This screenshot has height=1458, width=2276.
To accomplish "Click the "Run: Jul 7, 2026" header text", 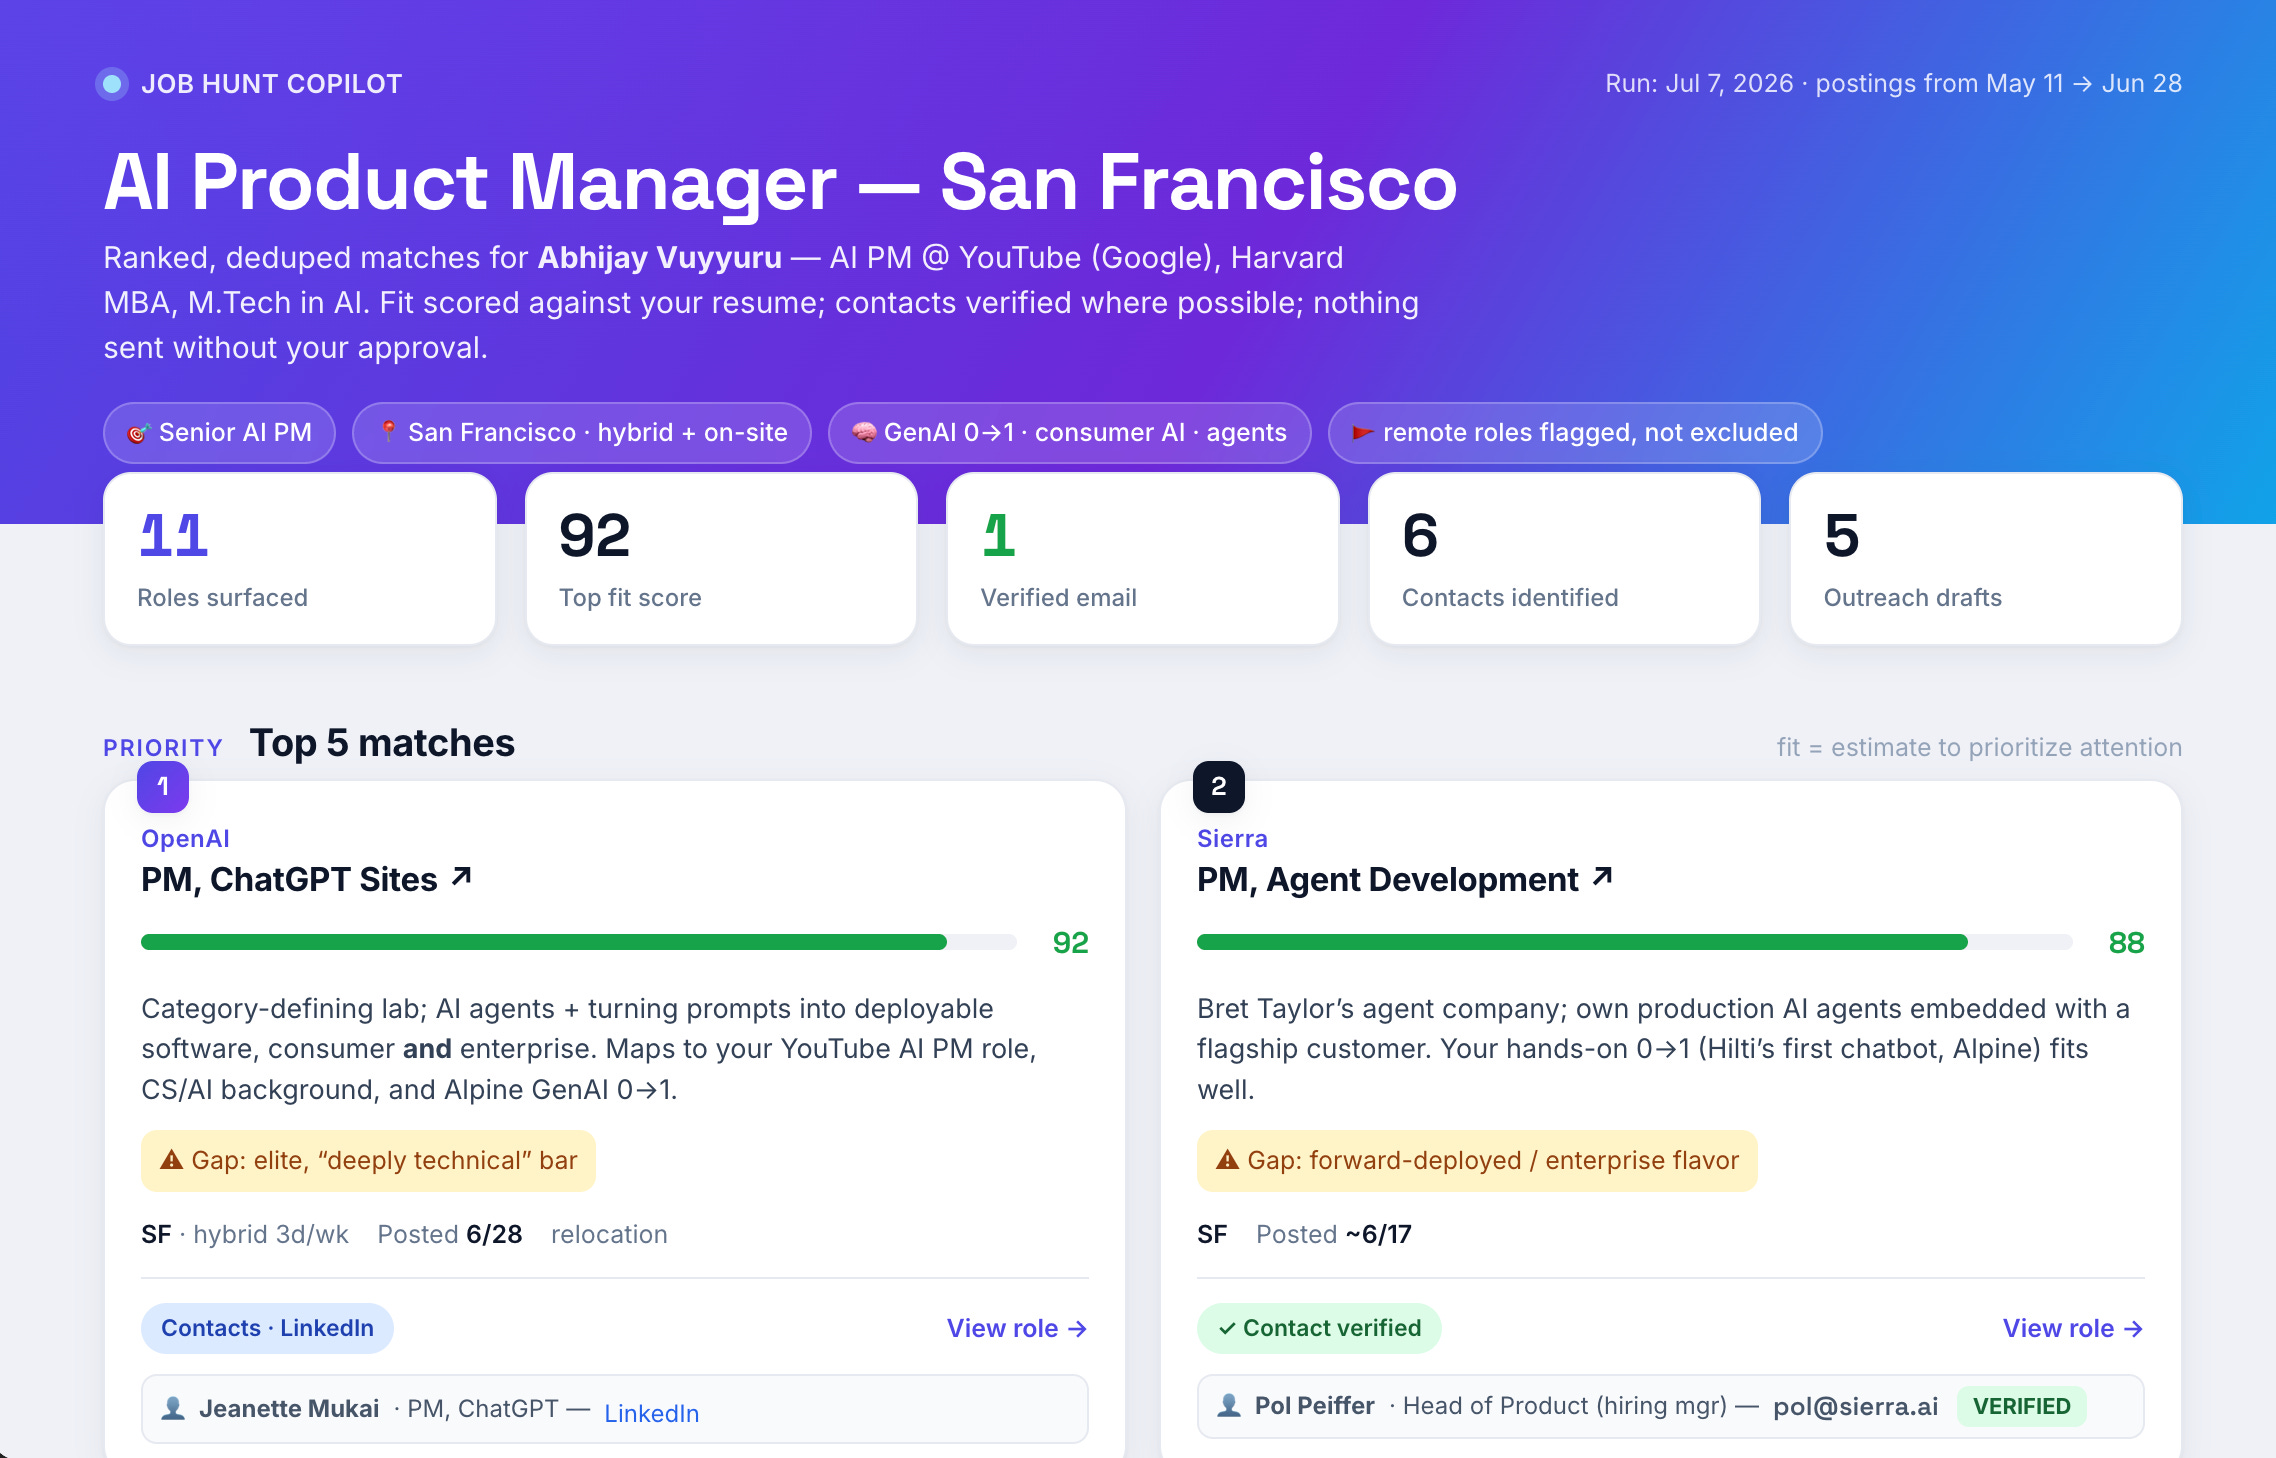I will pyautogui.click(x=1699, y=83).
